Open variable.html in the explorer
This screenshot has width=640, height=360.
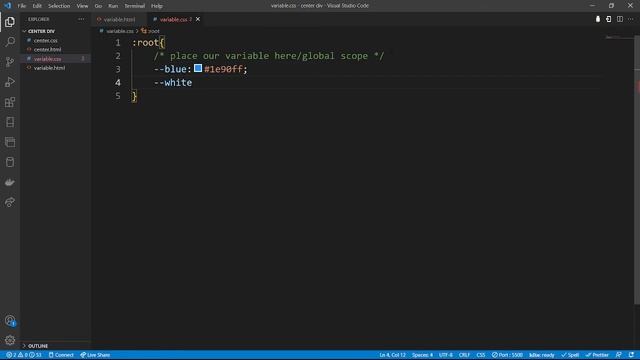point(49,68)
